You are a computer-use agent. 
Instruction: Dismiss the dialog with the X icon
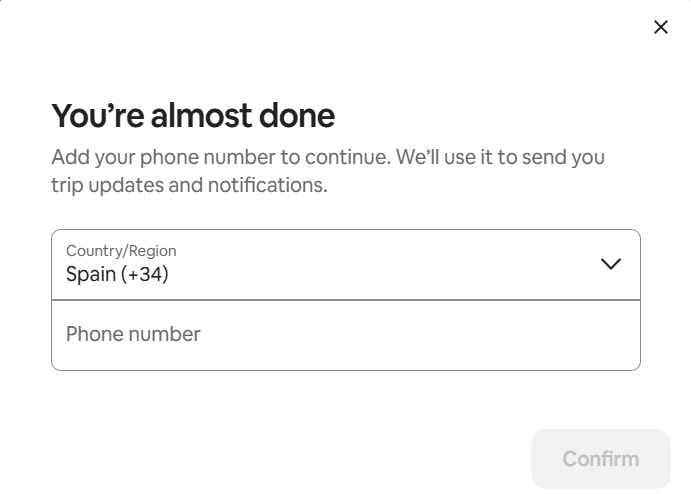(660, 27)
